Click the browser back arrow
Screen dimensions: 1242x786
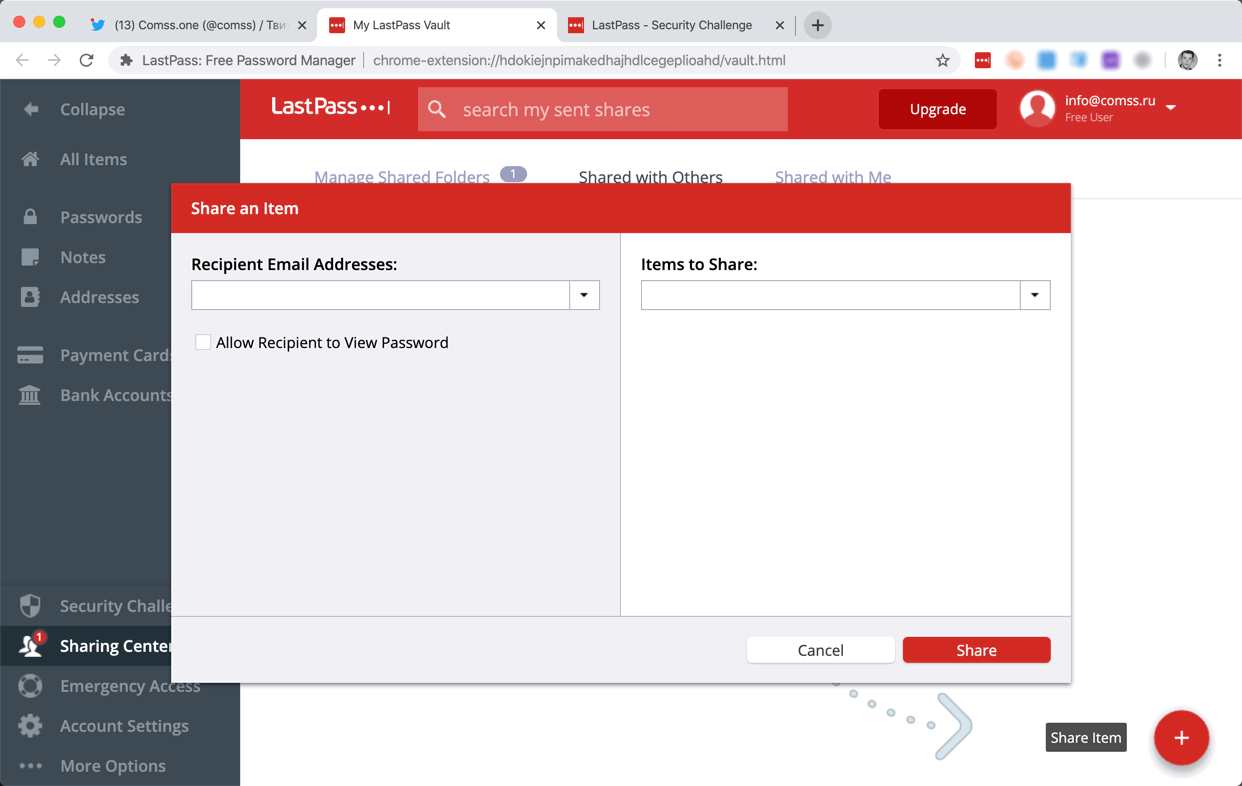click(22, 60)
